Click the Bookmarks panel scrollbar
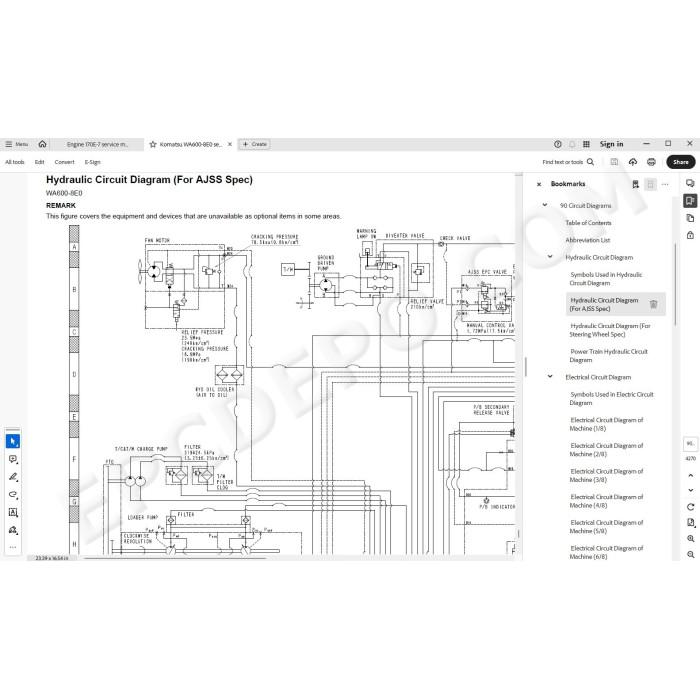 [x=675, y=284]
